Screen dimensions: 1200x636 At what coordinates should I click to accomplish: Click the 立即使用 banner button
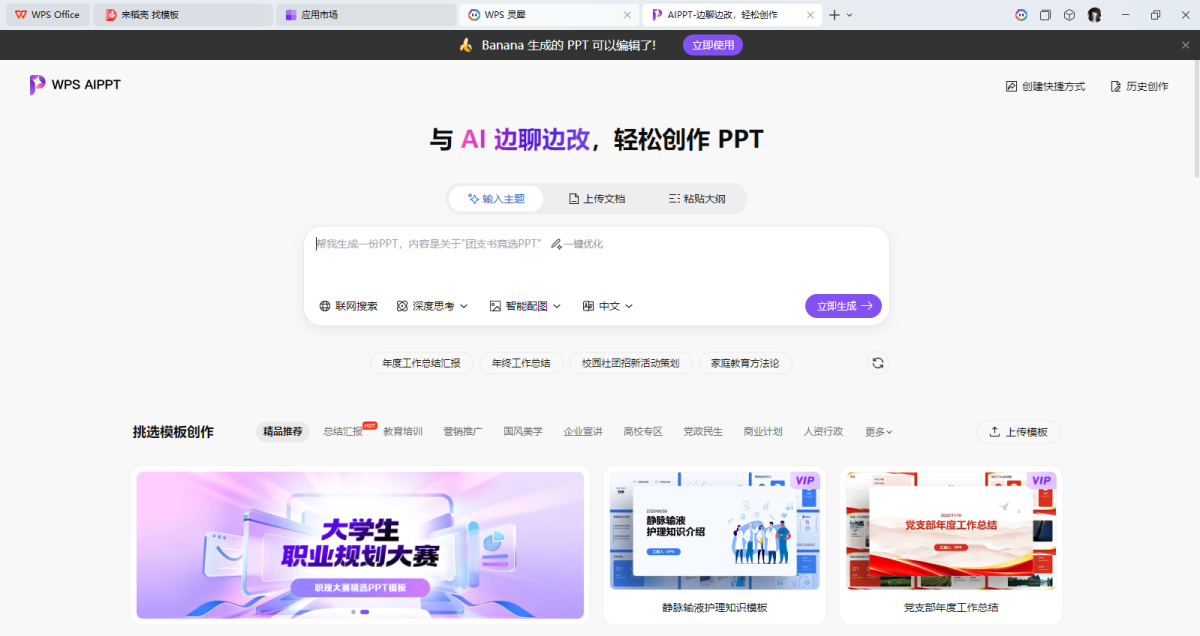(x=712, y=45)
